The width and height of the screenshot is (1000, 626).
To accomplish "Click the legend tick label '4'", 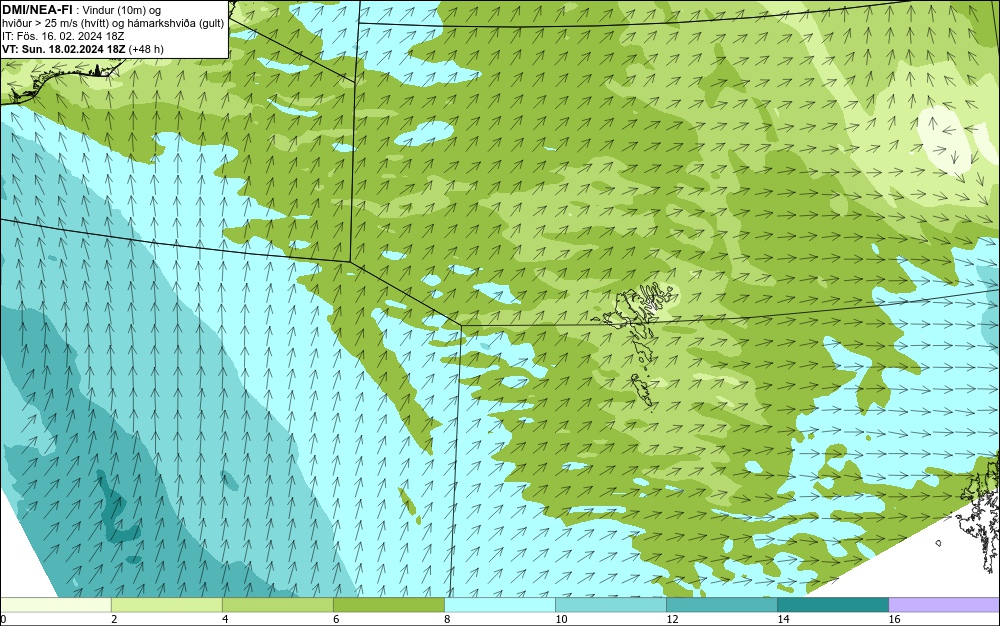I will click(225, 619).
